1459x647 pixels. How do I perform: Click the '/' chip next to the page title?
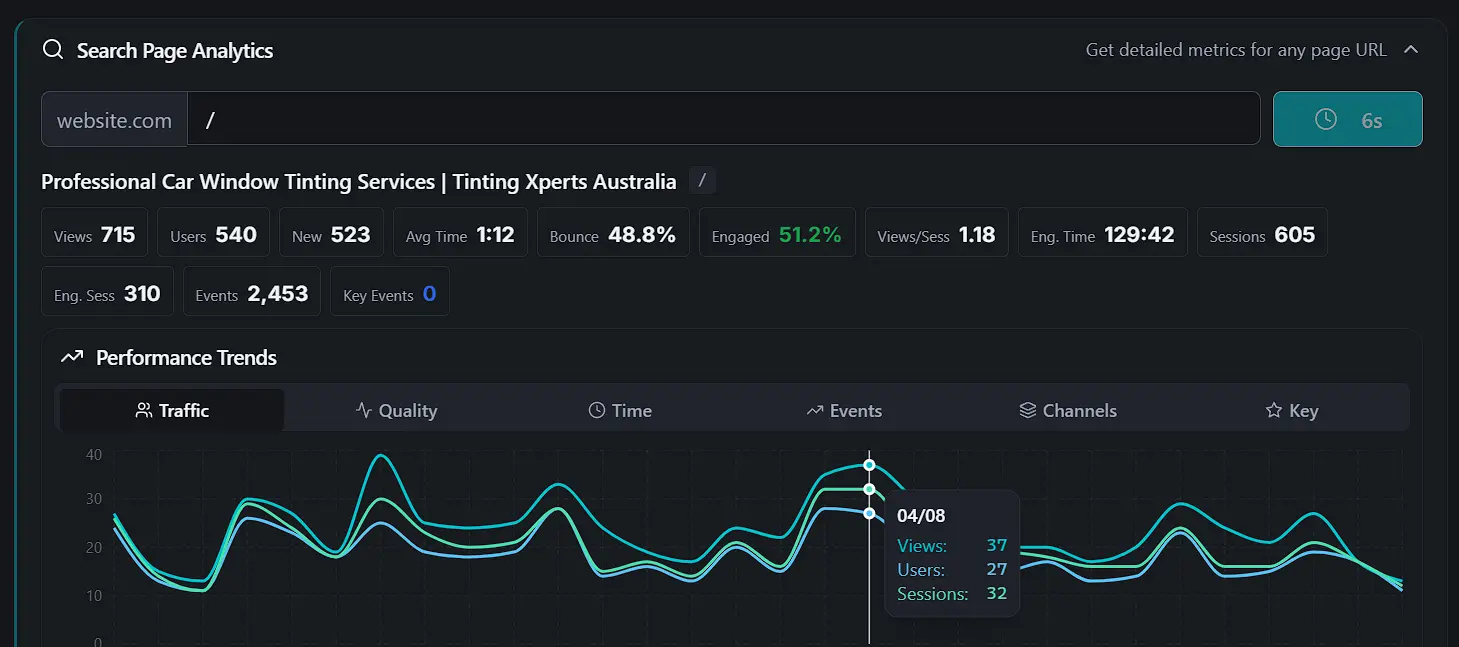(702, 180)
